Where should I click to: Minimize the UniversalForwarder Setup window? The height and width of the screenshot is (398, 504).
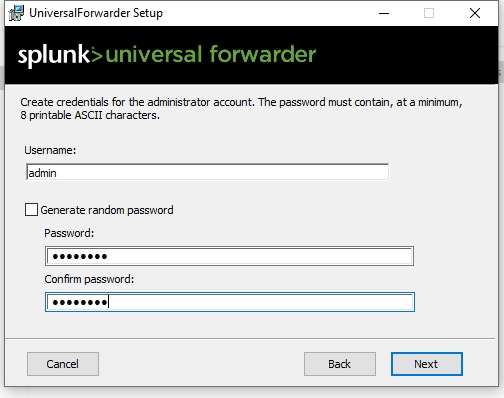(384, 13)
